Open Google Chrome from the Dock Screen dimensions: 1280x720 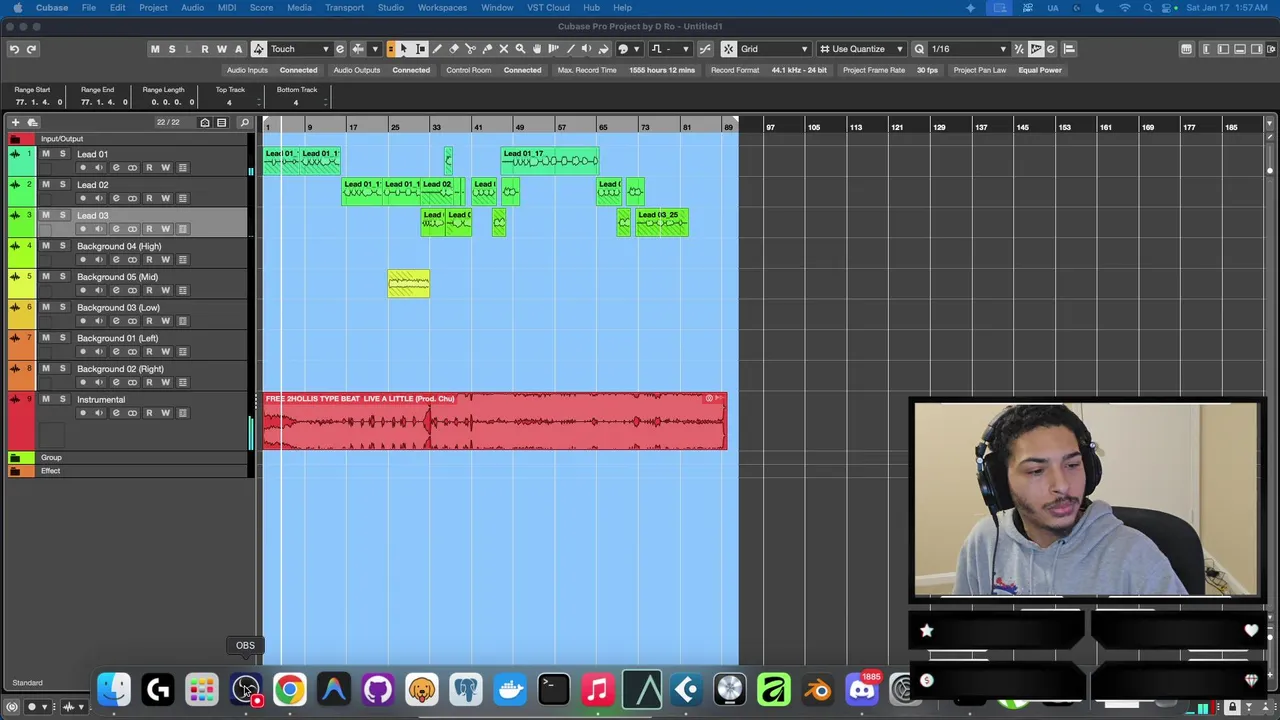(289, 689)
